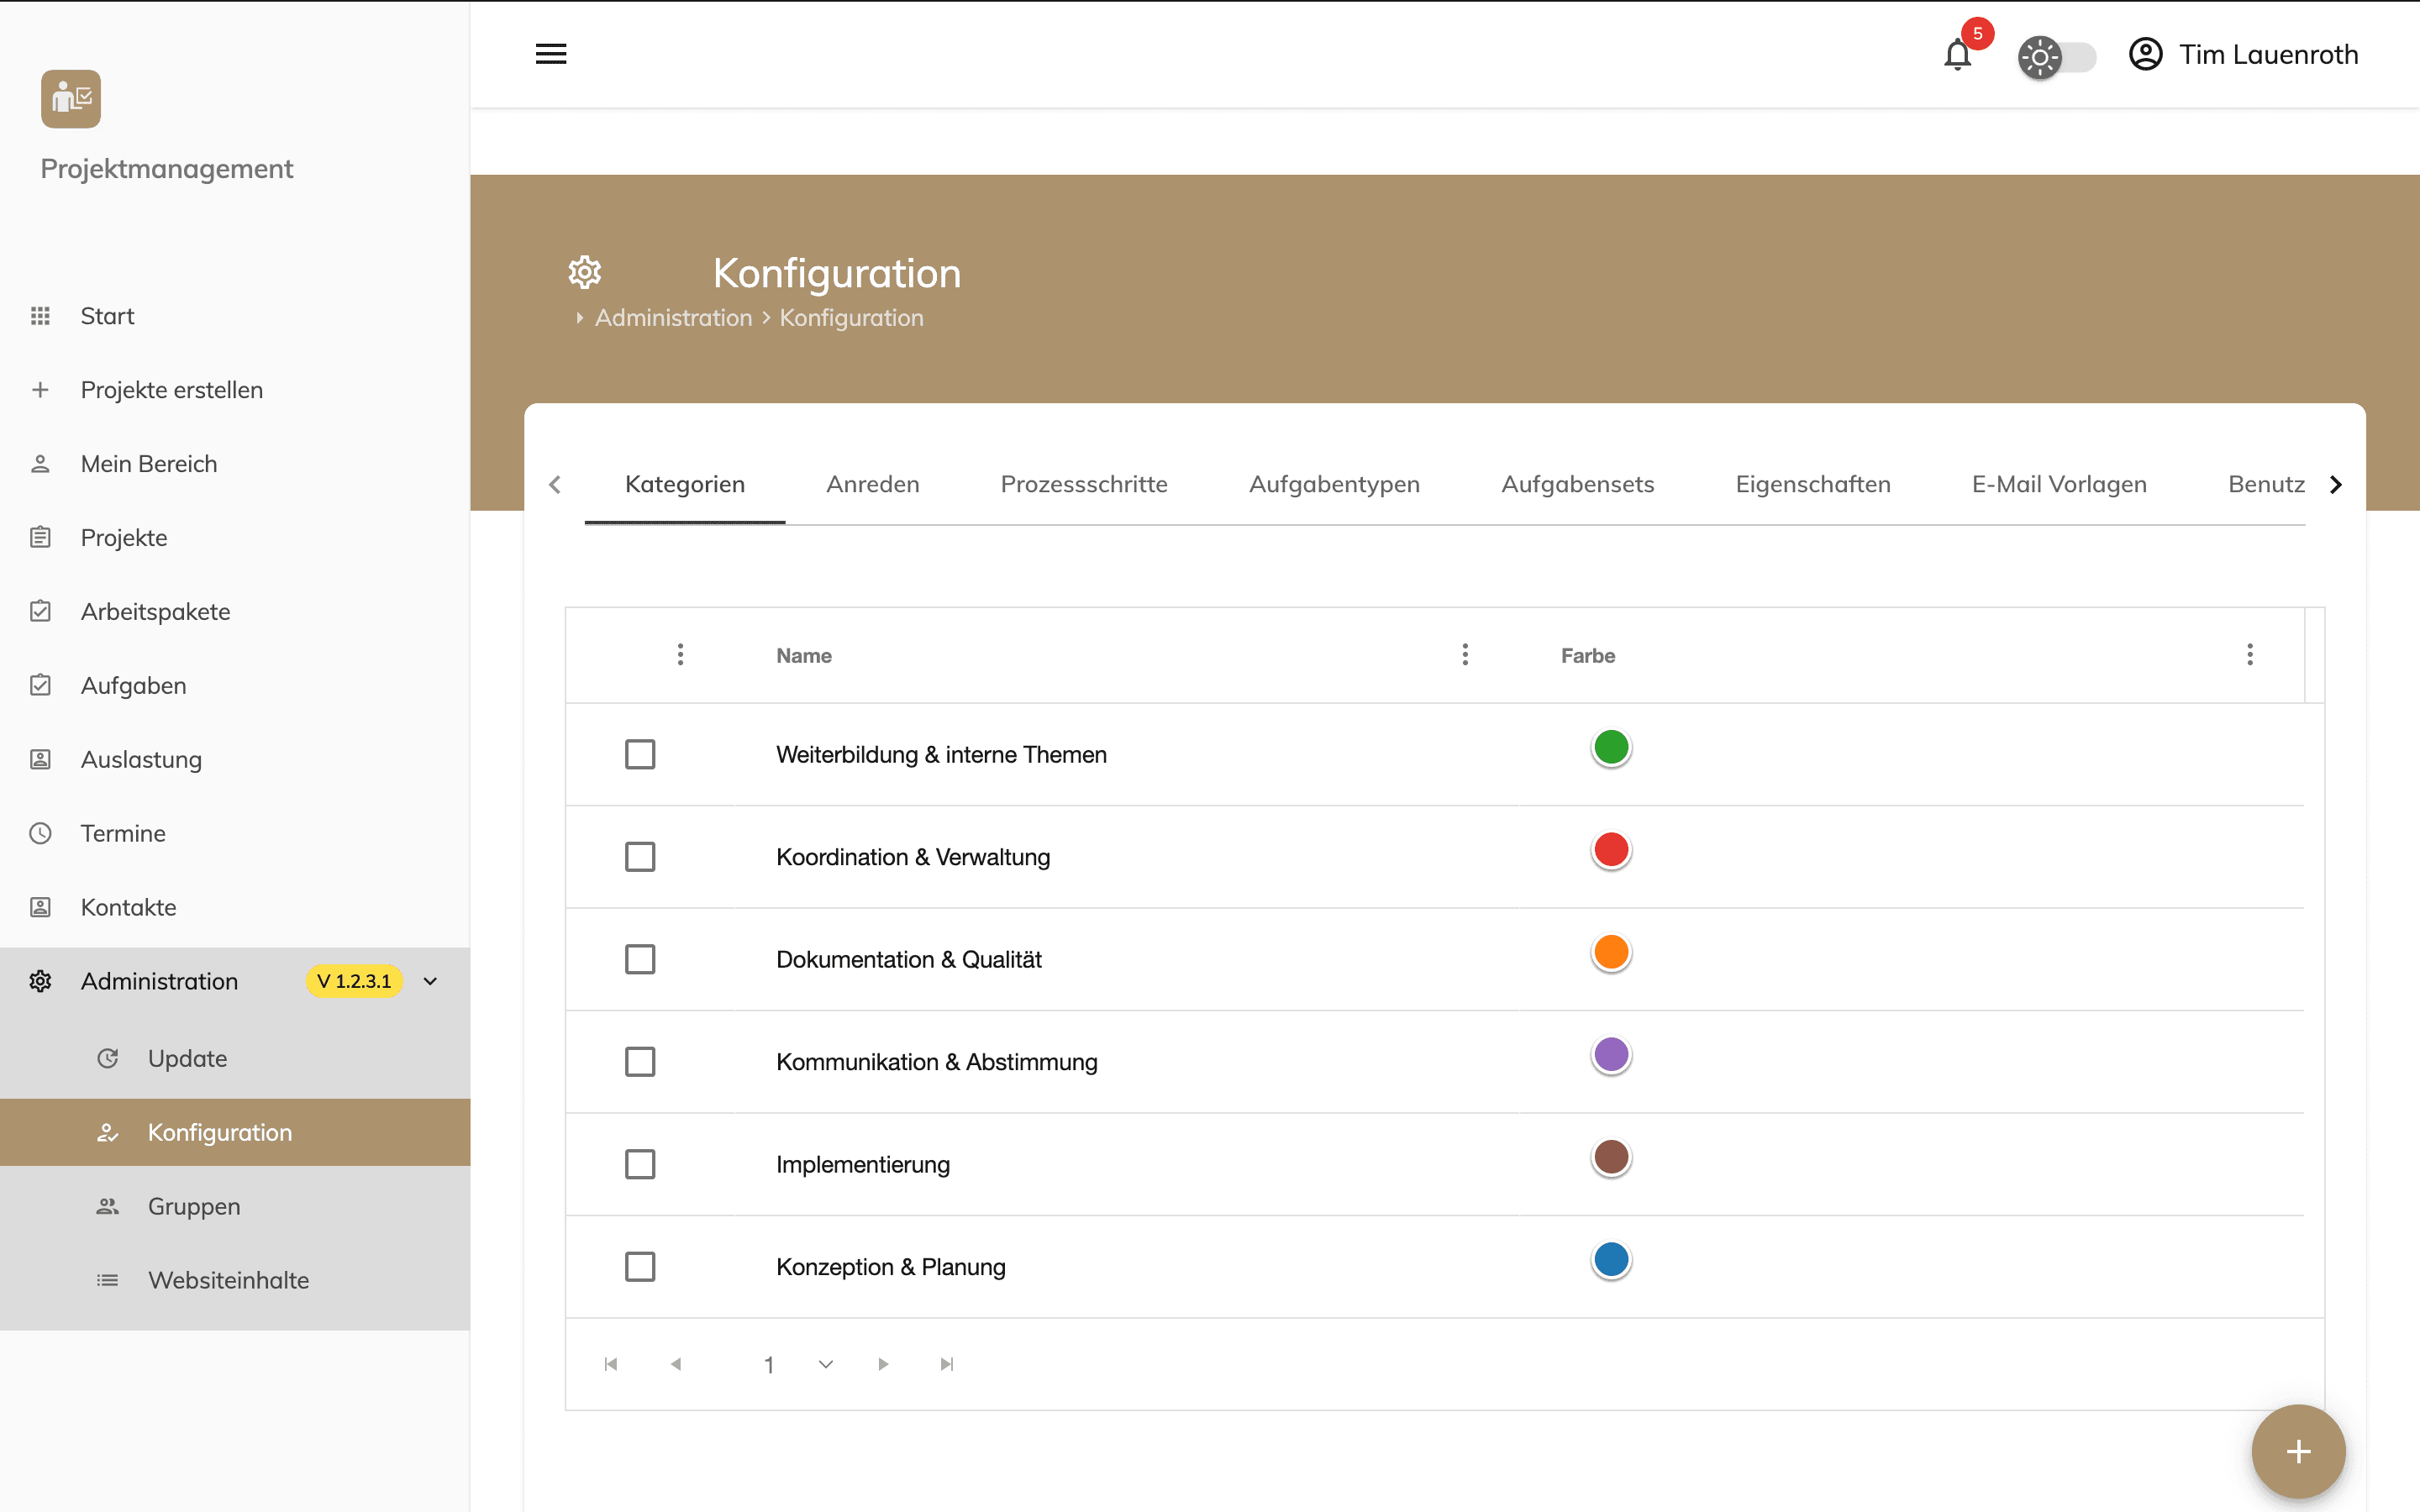
Task: Collapse the Administration submenu chevron
Action: [431, 982]
